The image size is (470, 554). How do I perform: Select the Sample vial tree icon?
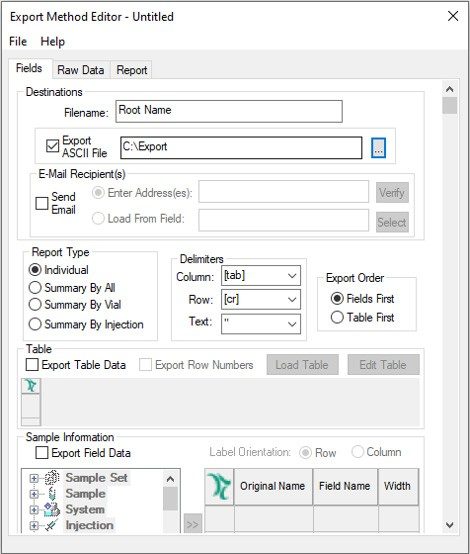click(52, 494)
